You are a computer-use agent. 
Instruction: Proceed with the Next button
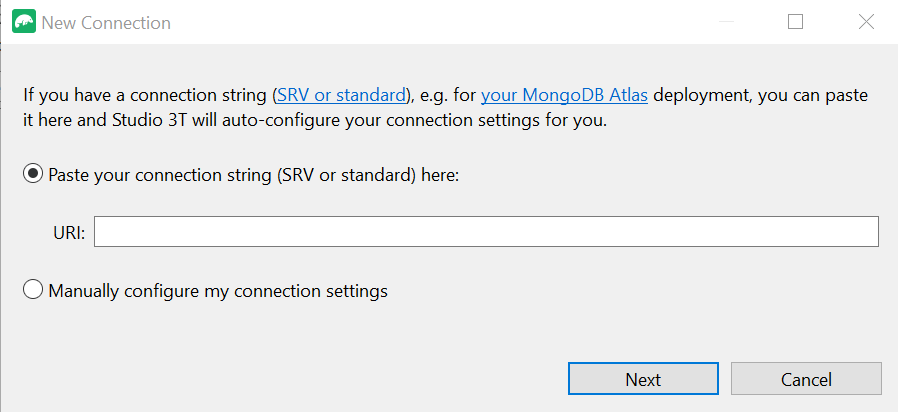(643, 379)
